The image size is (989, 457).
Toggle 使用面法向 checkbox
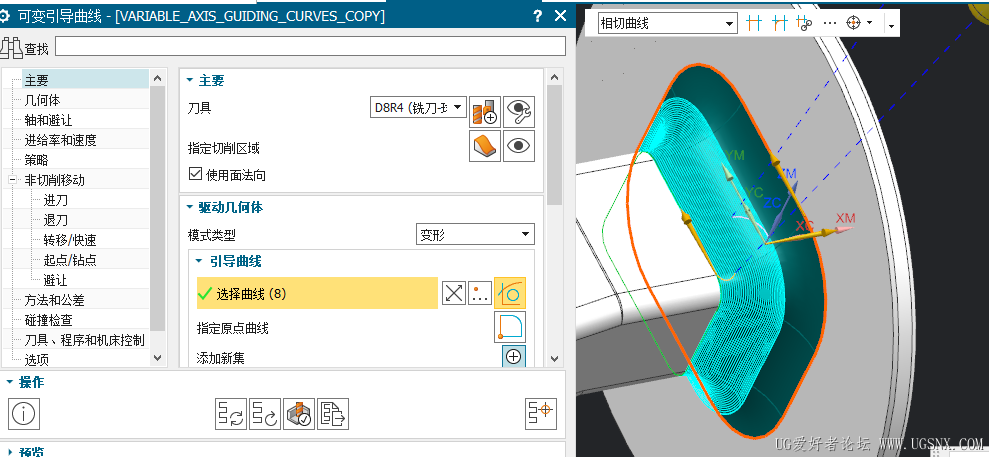pyautogui.click(x=195, y=175)
